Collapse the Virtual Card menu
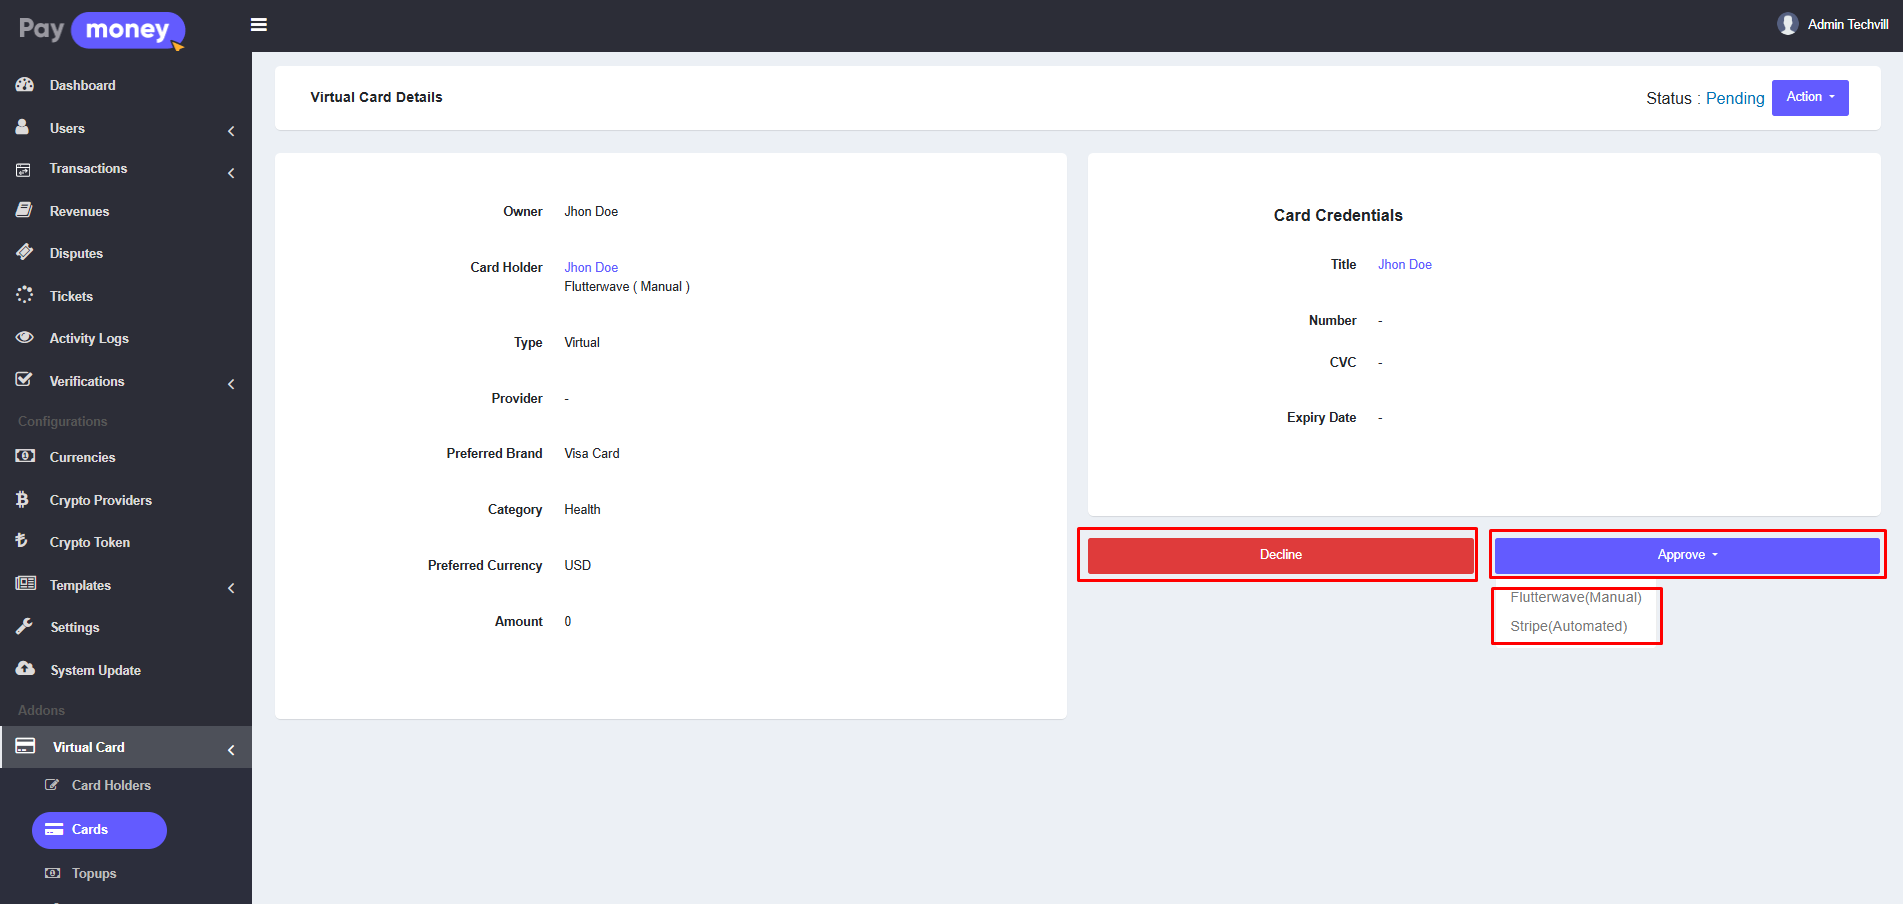Screen dimensions: 1903x904 (231, 750)
